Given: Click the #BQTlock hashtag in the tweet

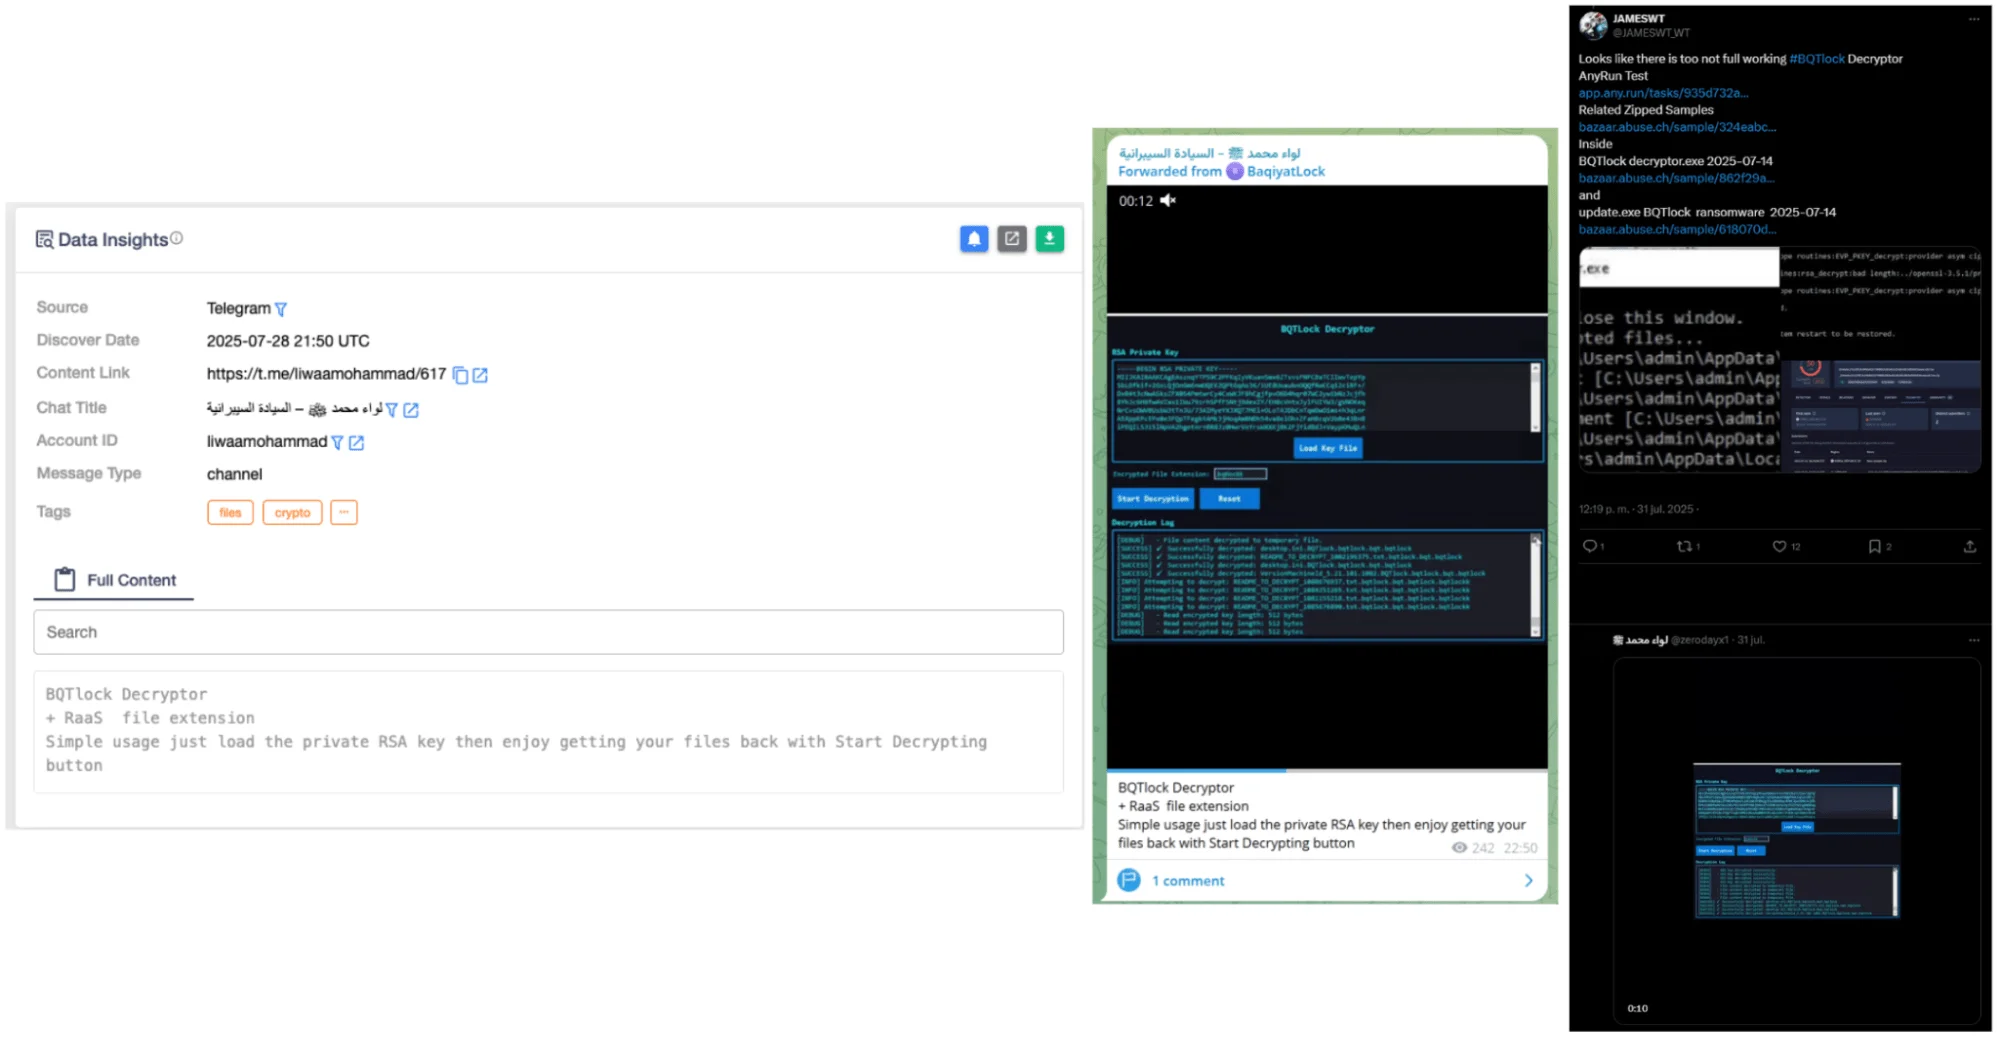Looking at the screenshot, I should [1817, 59].
